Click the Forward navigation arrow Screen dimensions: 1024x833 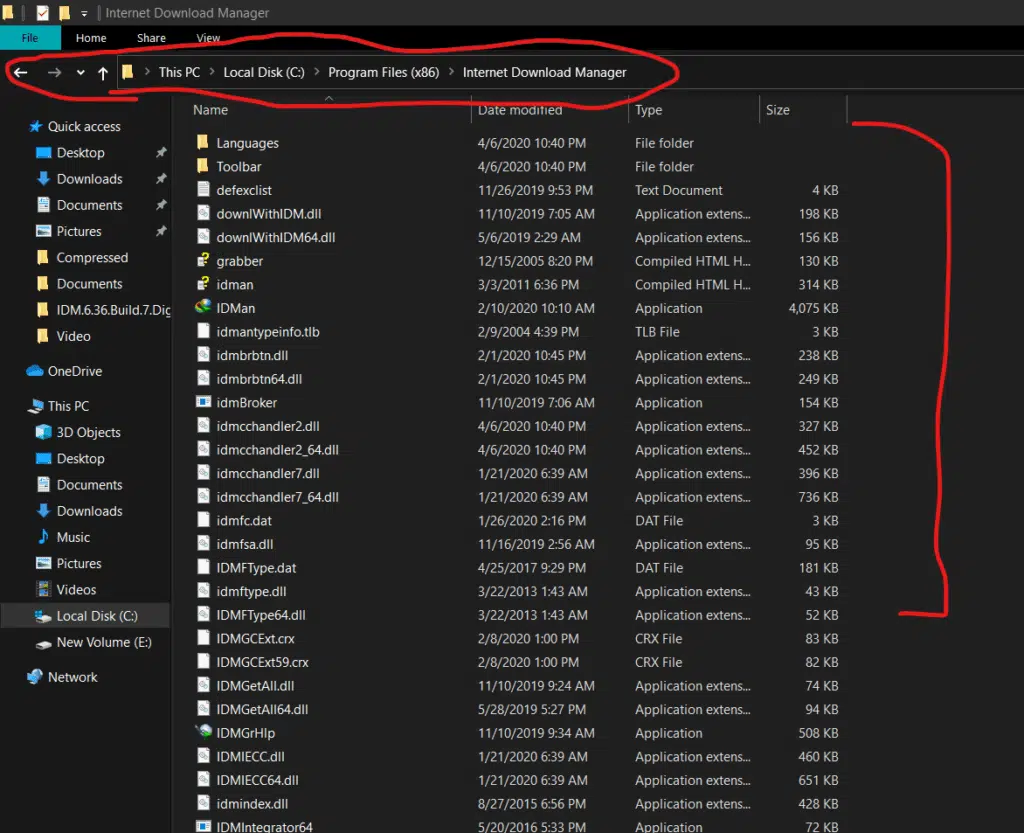click(54, 72)
